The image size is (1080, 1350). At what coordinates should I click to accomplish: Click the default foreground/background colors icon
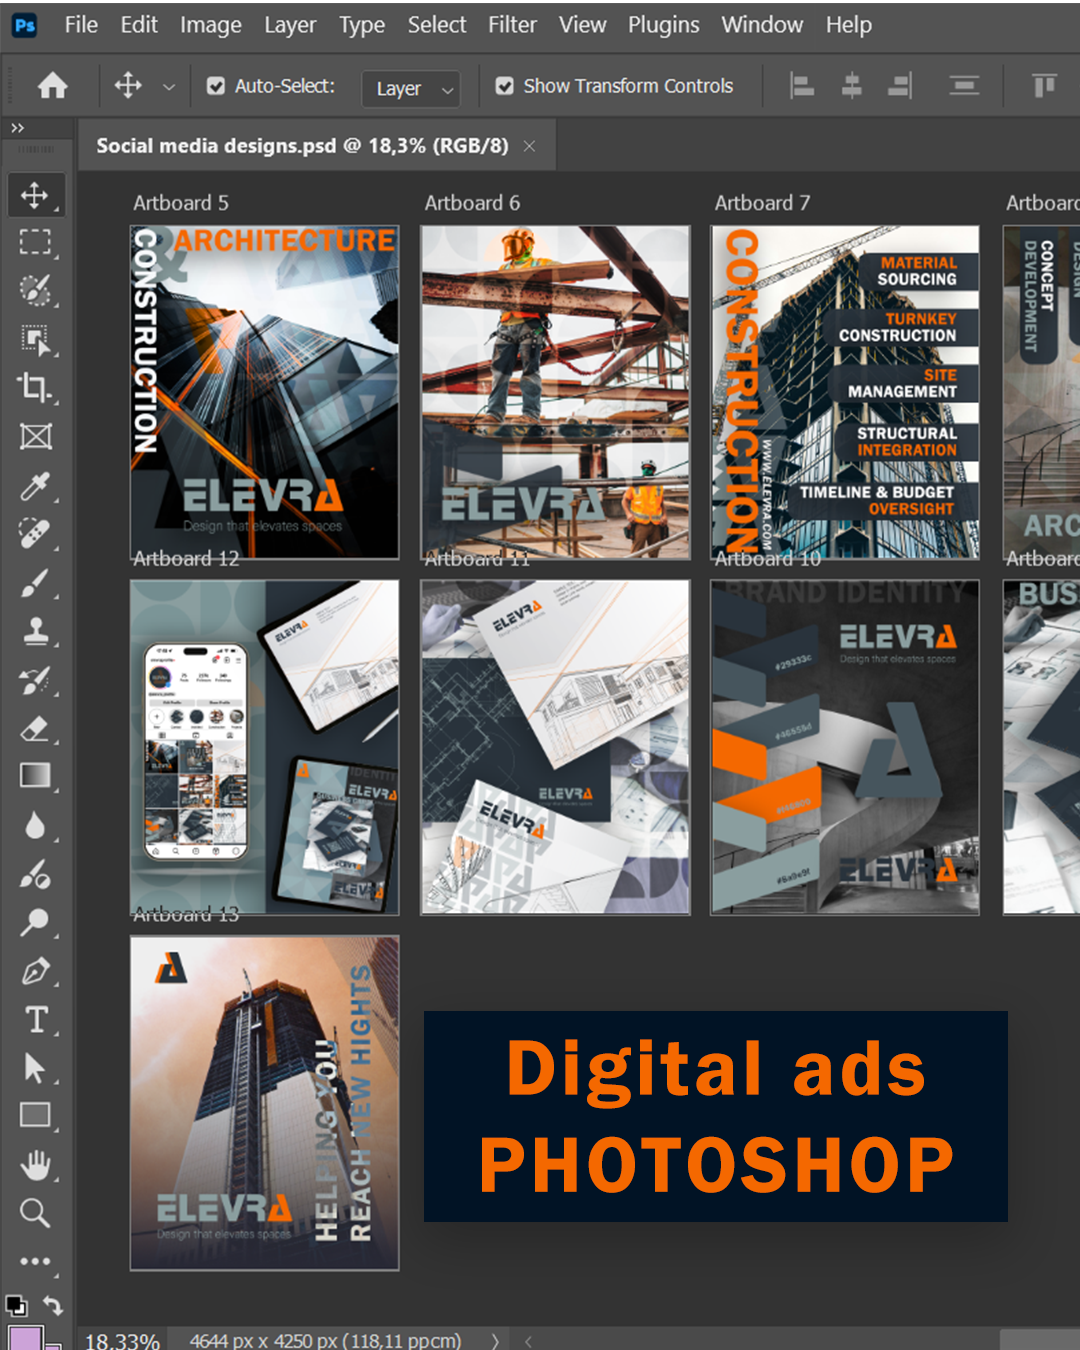pyautogui.click(x=16, y=1305)
